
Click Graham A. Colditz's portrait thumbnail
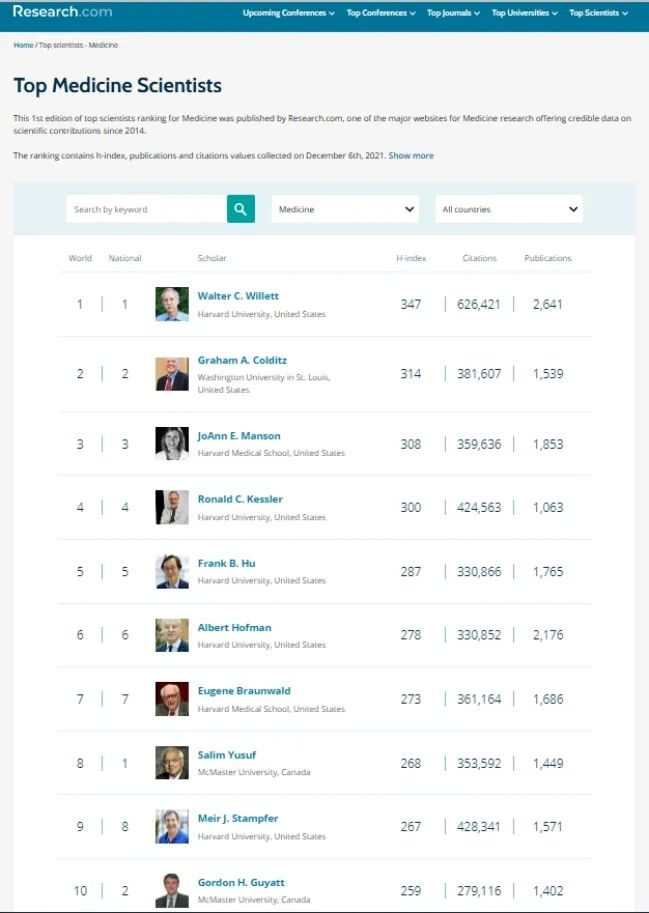click(x=172, y=374)
